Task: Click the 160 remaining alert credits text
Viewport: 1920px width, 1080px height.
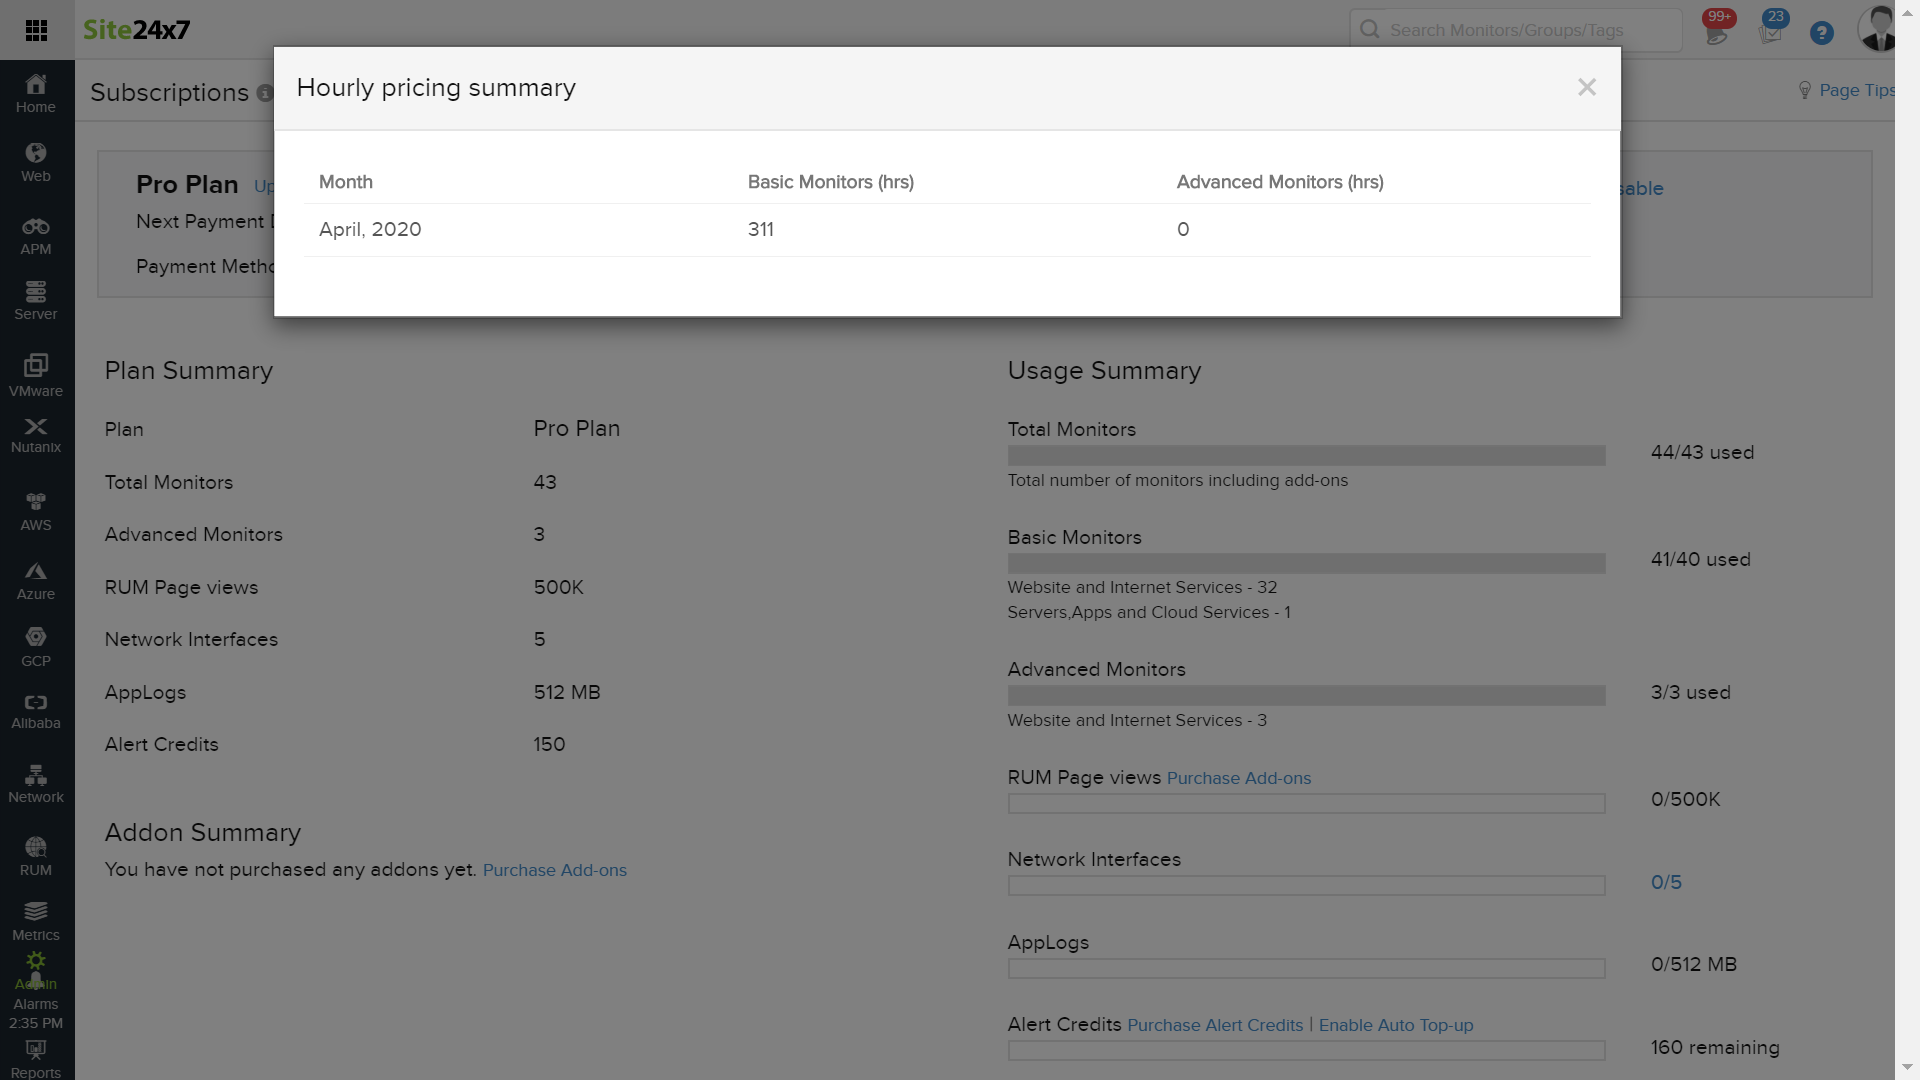Action: (1715, 1047)
